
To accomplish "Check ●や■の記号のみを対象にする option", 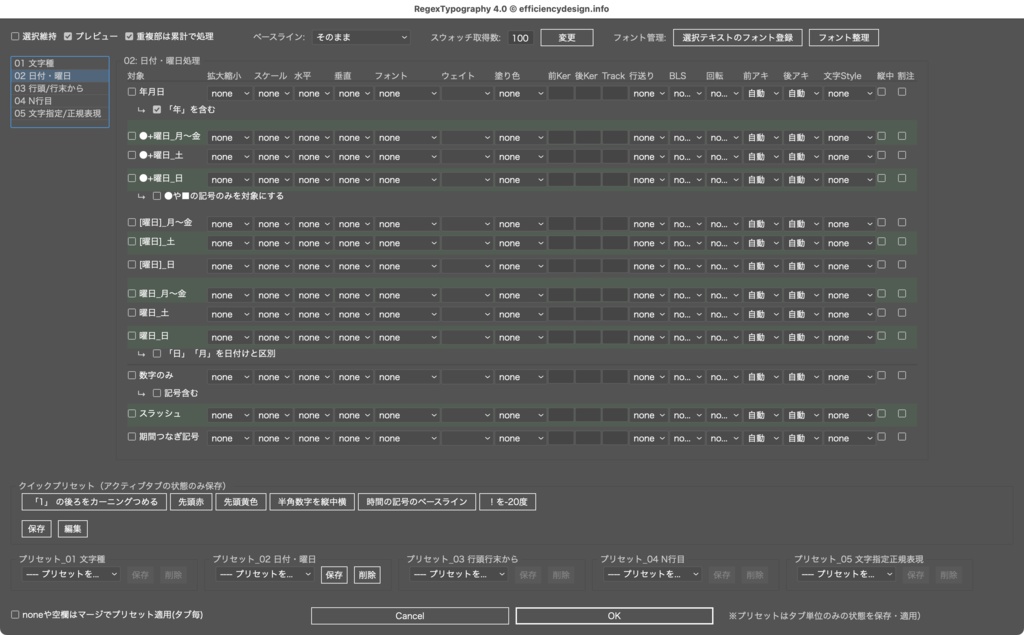I will 157,196.
